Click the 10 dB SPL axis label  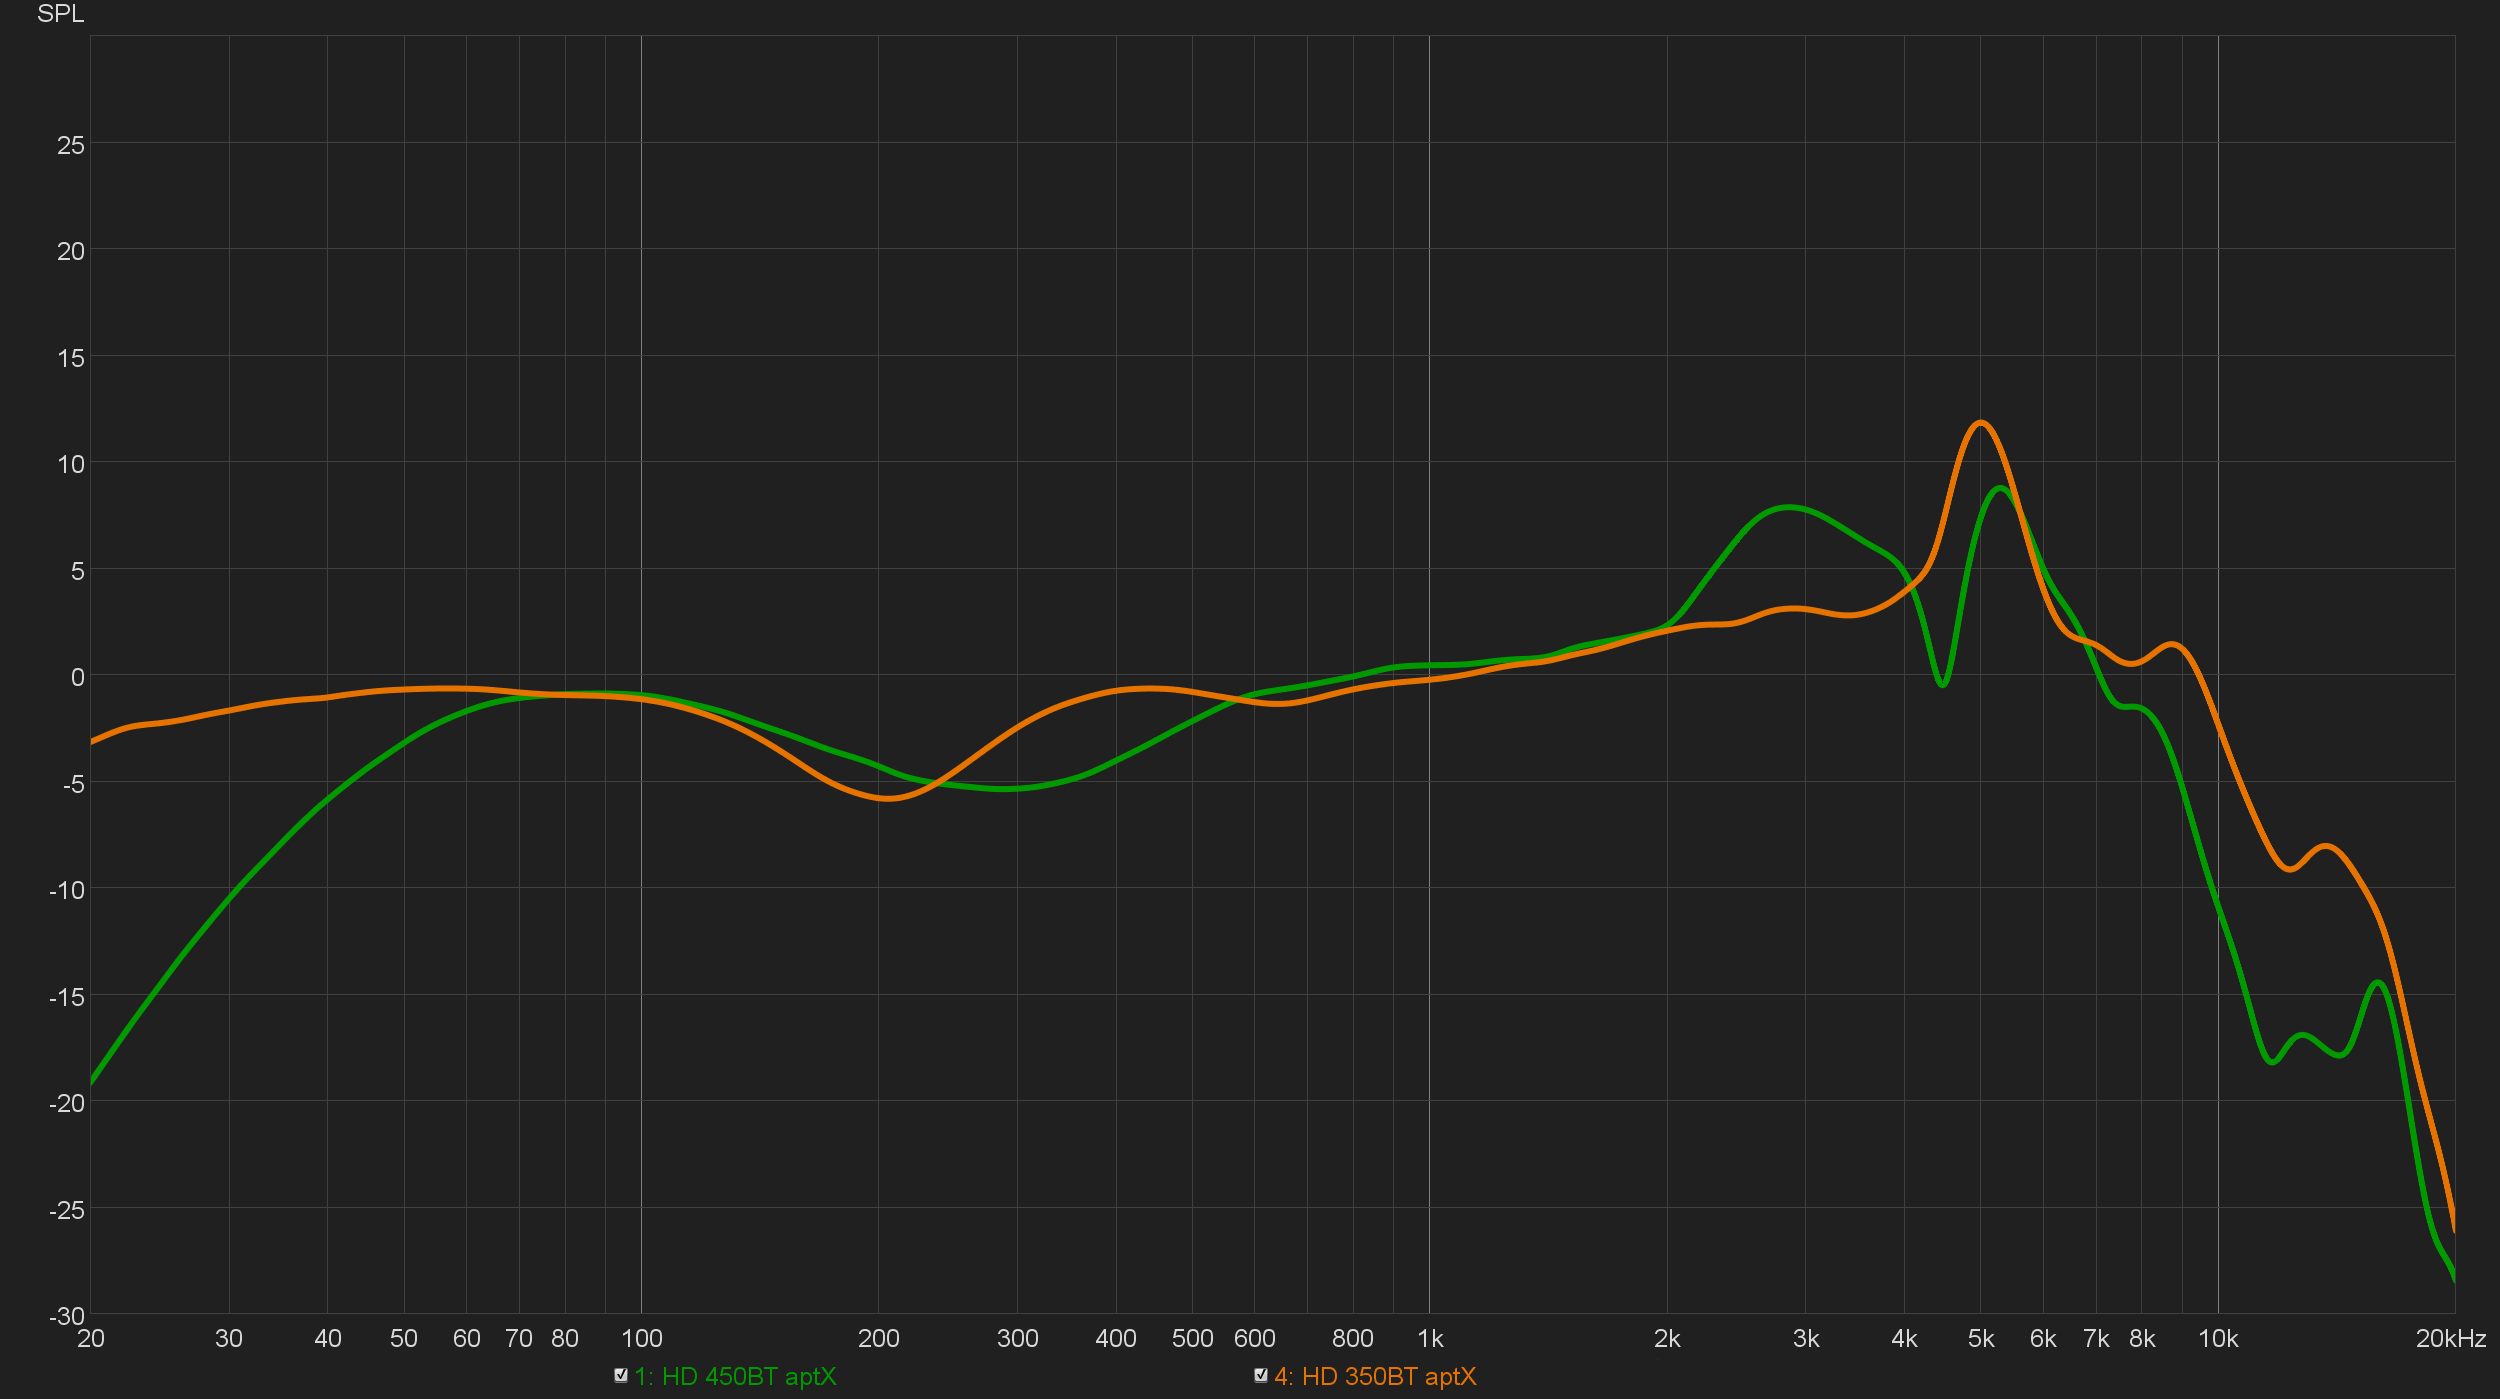[x=71, y=465]
